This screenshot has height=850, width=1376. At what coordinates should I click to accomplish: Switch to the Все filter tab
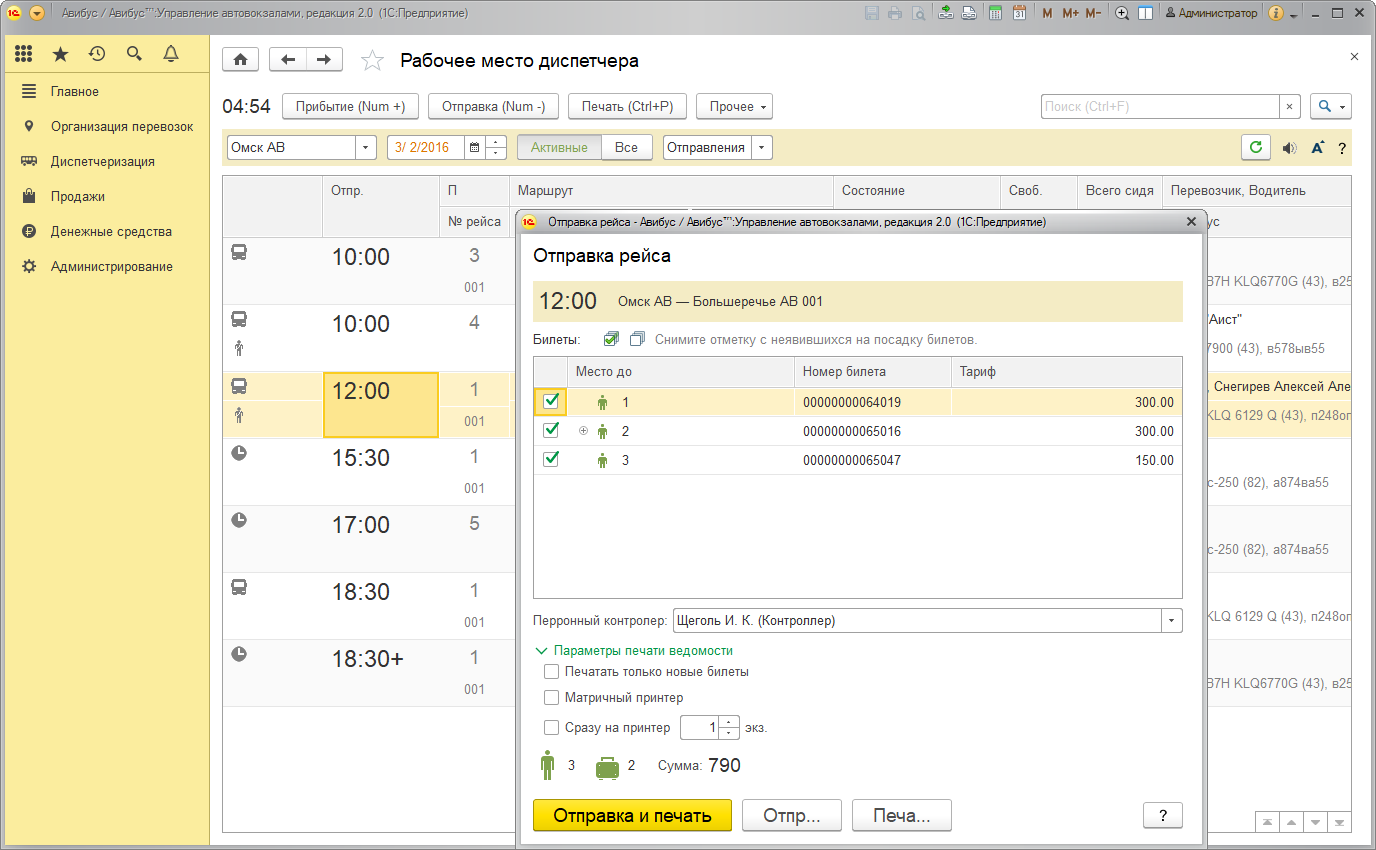[626, 147]
